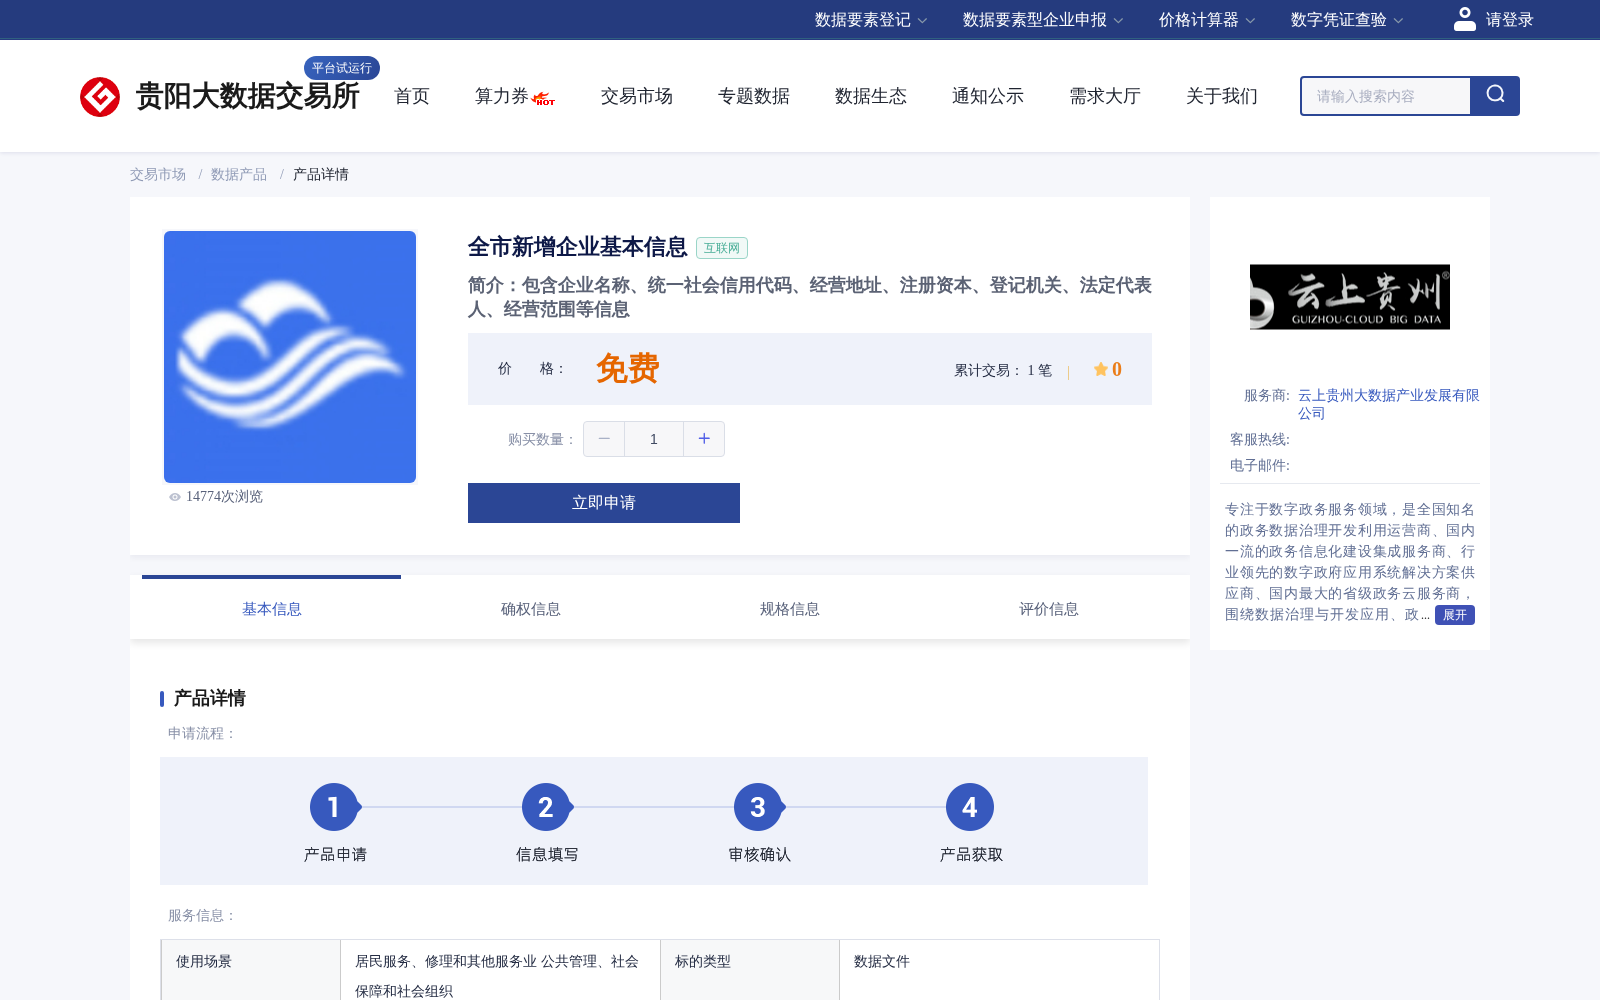This screenshot has height=1000, width=1600.
Task: Open 交易市场 navigation item
Action: (637, 96)
